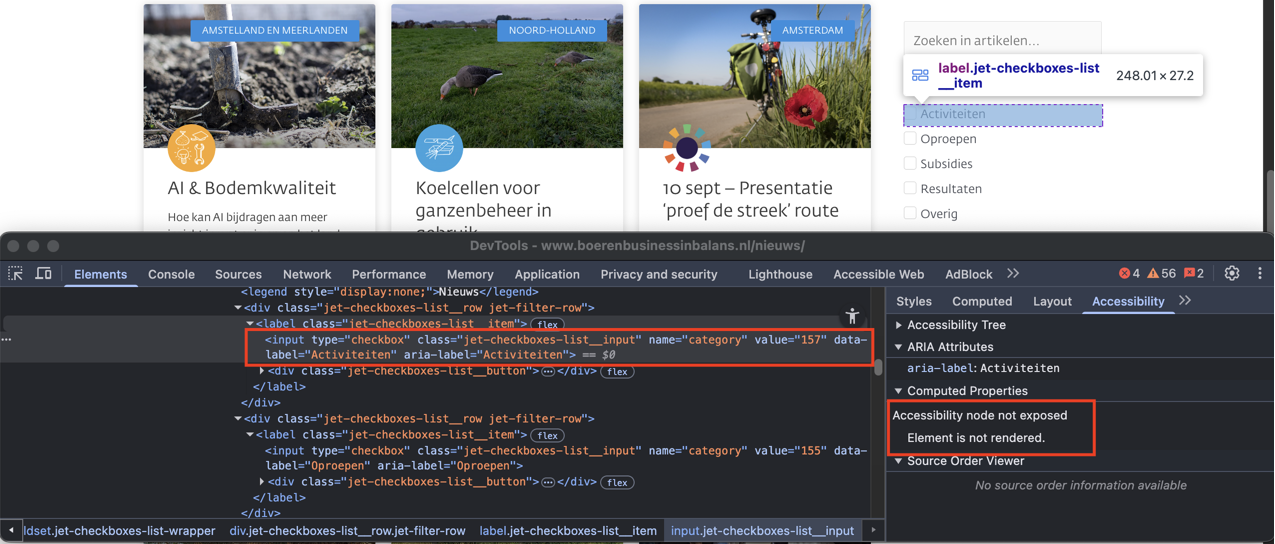Click the accessibility tree toggle icon
Screen dimensions: 1275x544
[852, 316]
